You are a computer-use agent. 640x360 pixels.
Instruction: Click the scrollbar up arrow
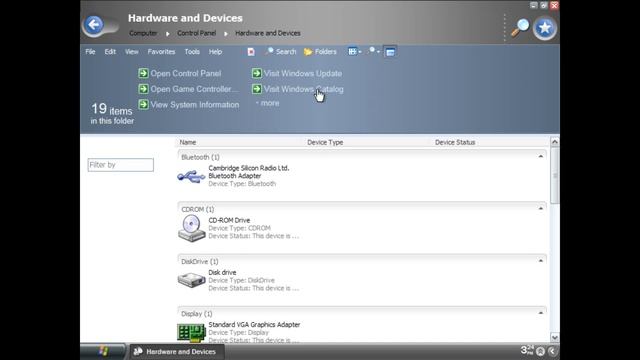555,142
